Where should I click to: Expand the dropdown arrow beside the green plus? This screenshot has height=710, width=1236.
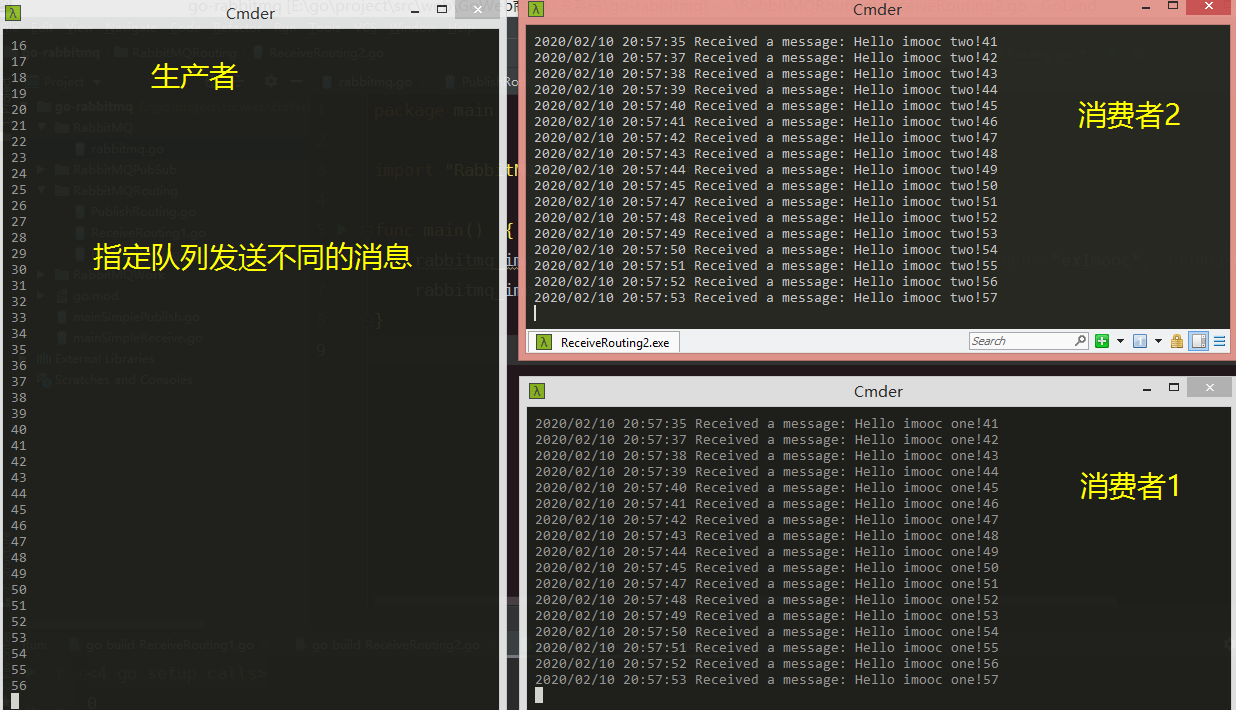point(1120,341)
